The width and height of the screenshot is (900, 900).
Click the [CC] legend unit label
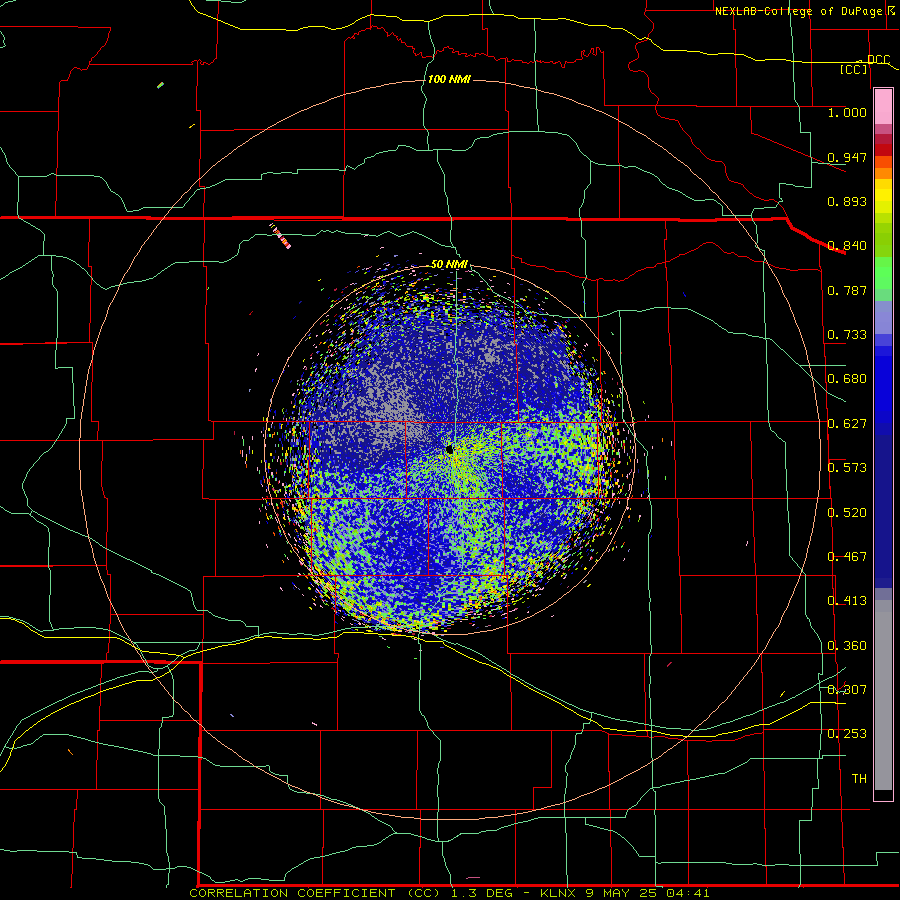(x=854, y=69)
